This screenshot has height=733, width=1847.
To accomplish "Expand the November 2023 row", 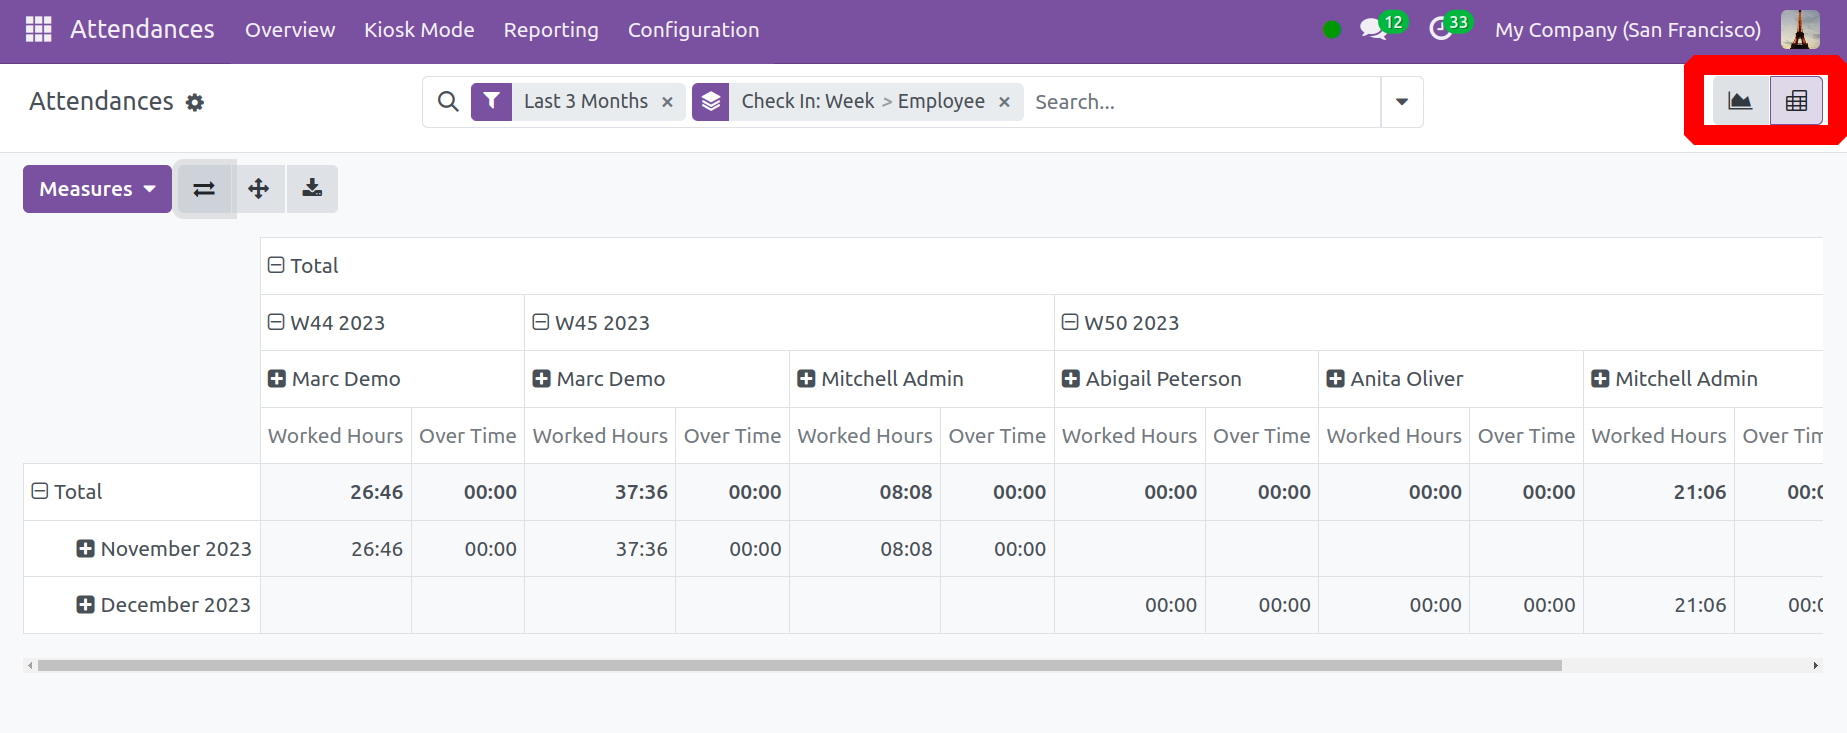I will click(86, 549).
